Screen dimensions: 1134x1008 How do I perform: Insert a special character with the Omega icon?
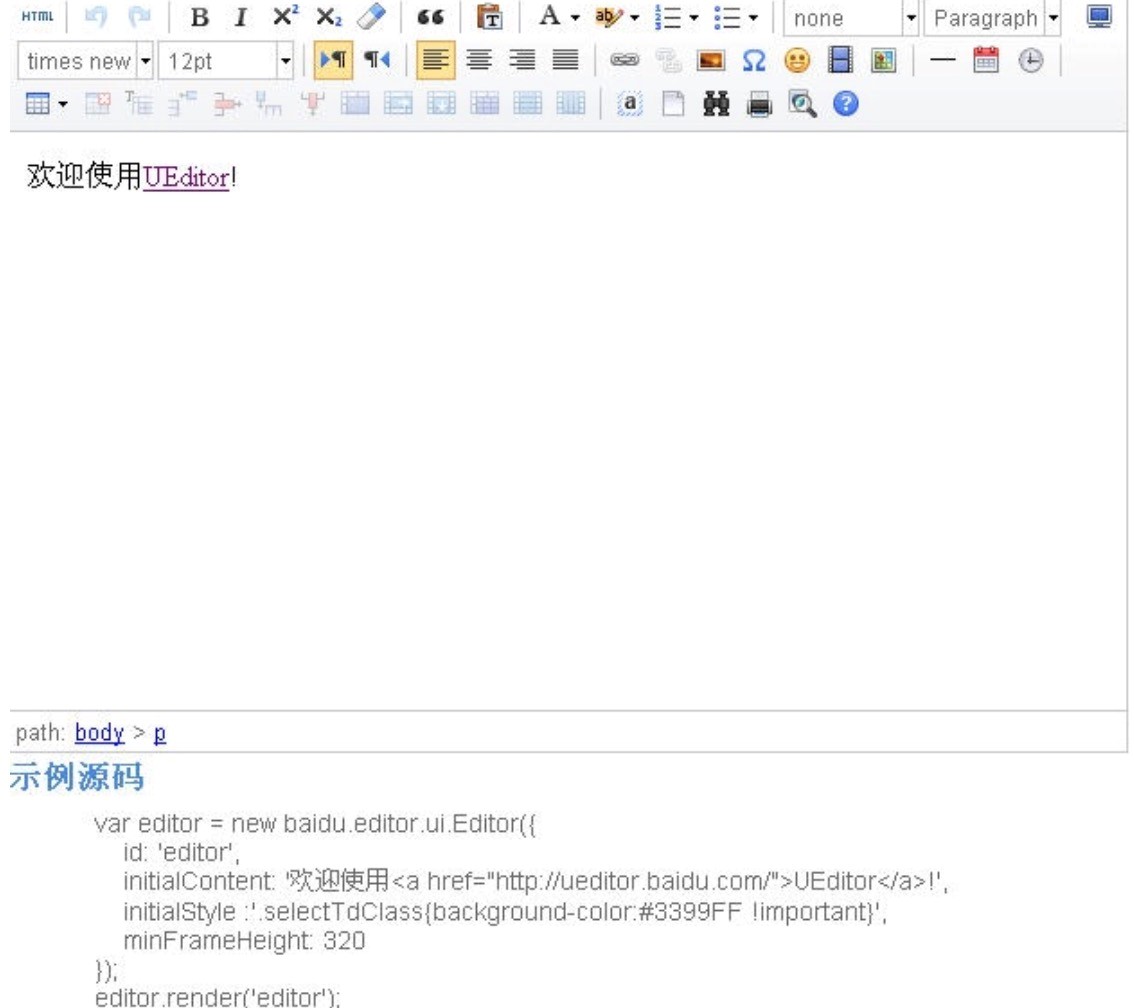click(754, 60)
